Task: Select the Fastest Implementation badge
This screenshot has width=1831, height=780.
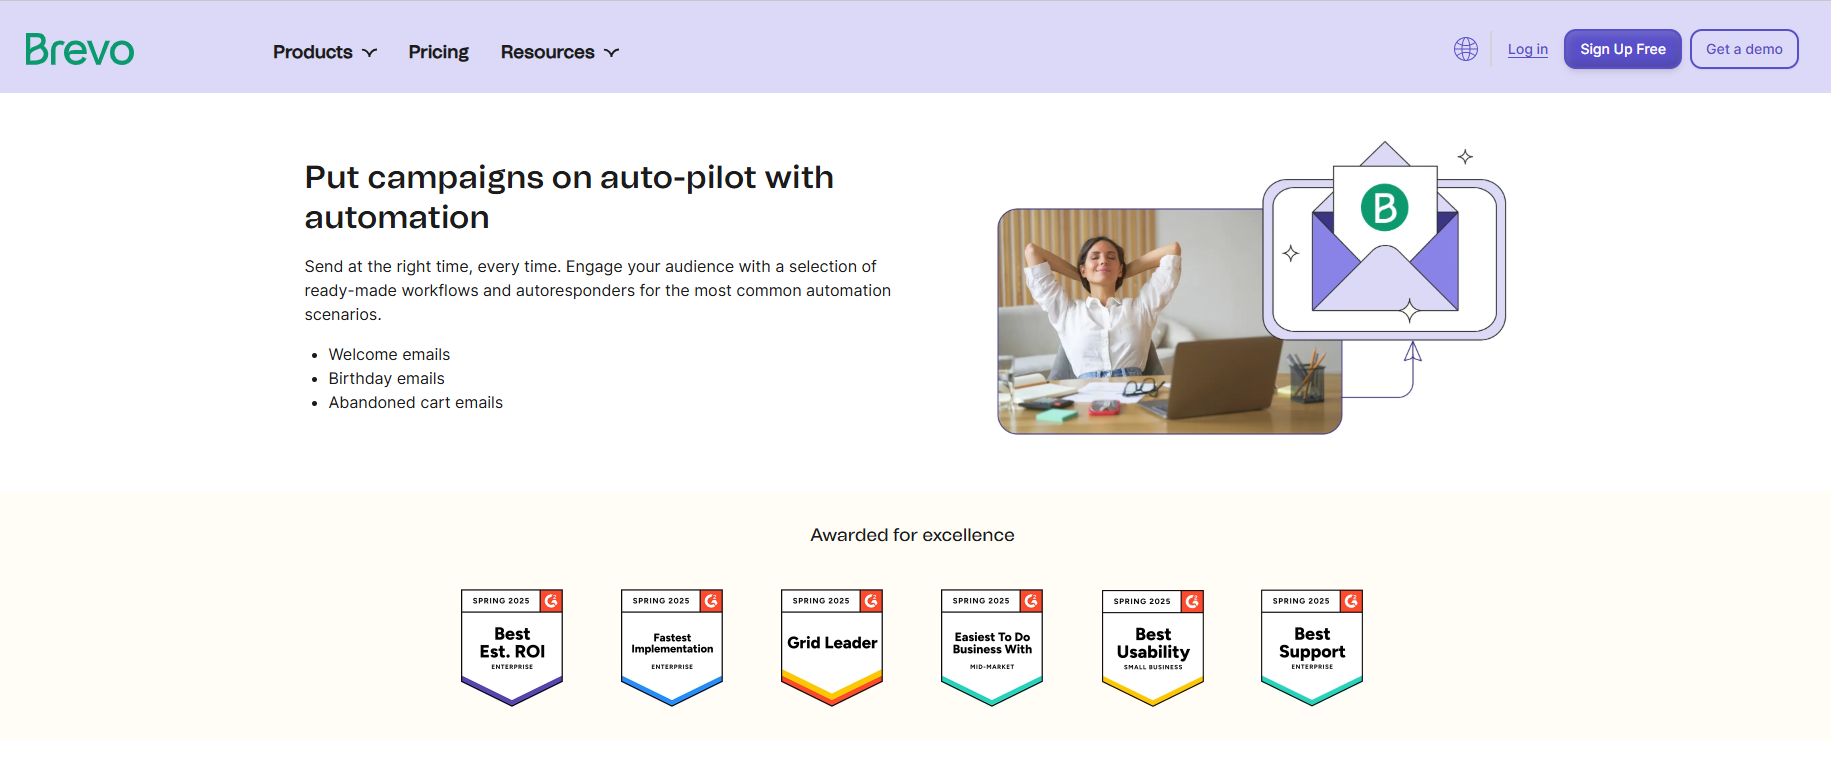Action: (672, 648)
